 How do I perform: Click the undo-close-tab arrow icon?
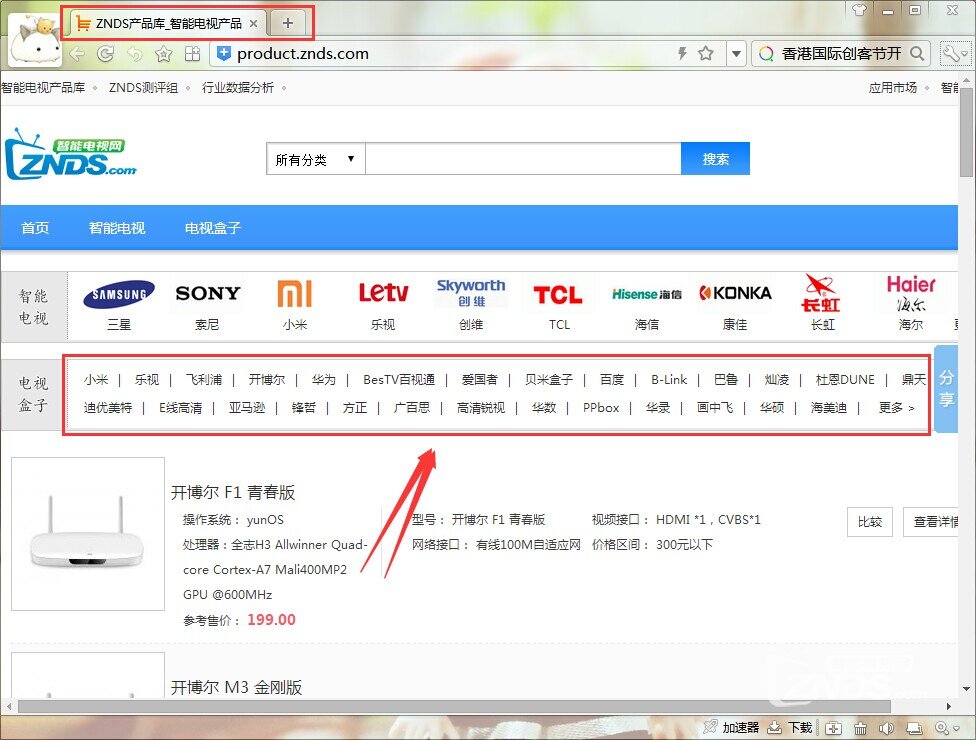pyautogui.click(x=134, y=54)
